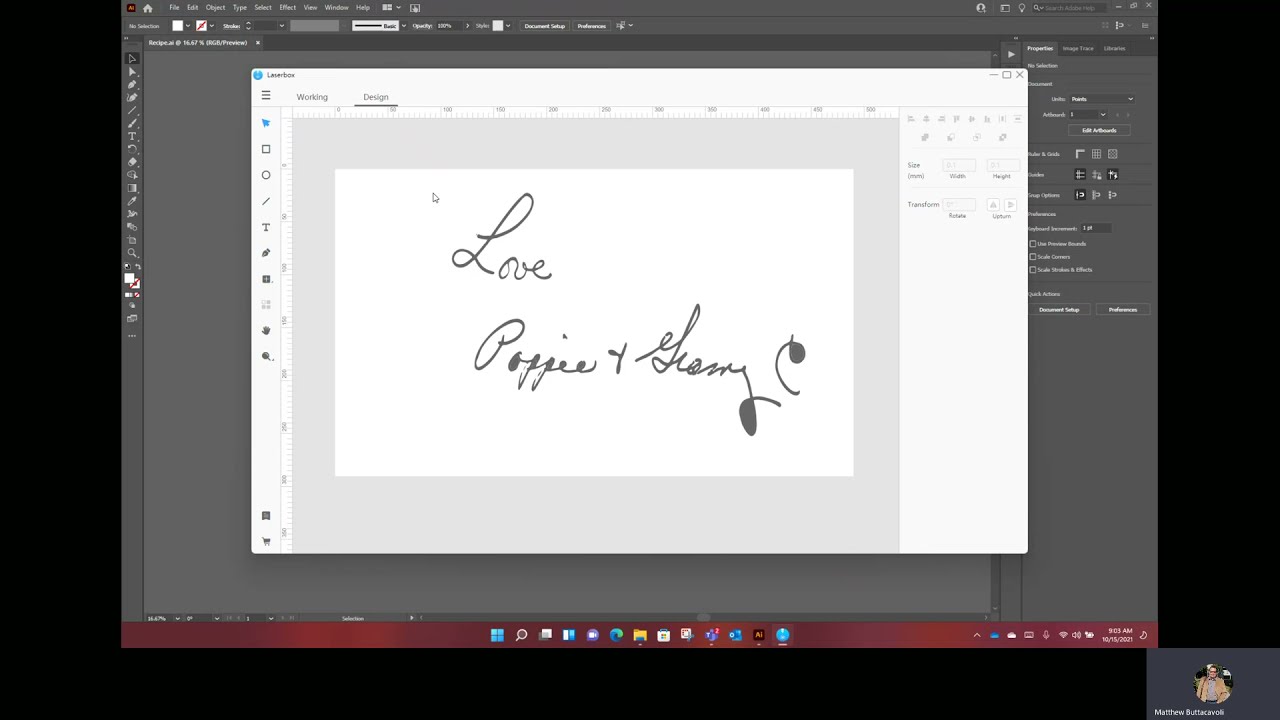Select Illustrator Eyedropper tool
The width and height of the screenshot is (1280, 720).
(131, 201)
